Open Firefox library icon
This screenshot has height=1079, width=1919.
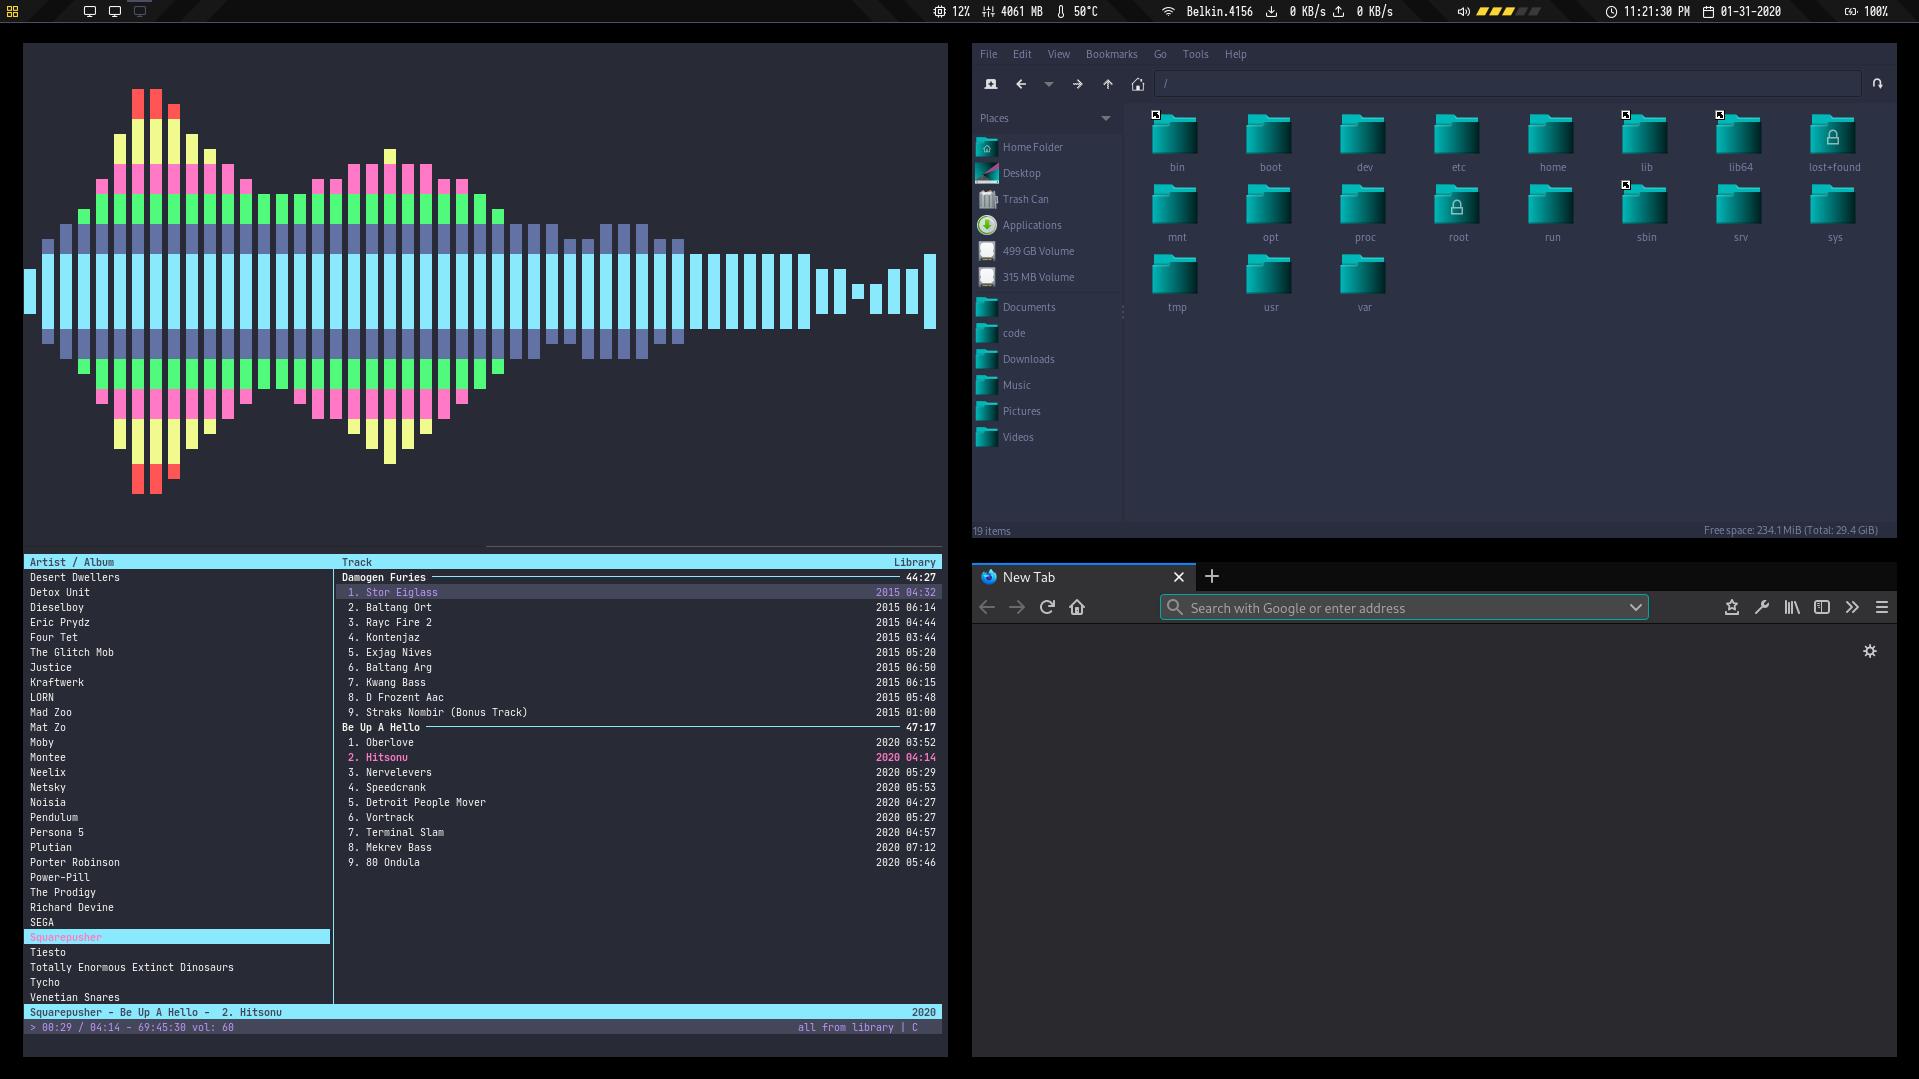click(1792, 607)
